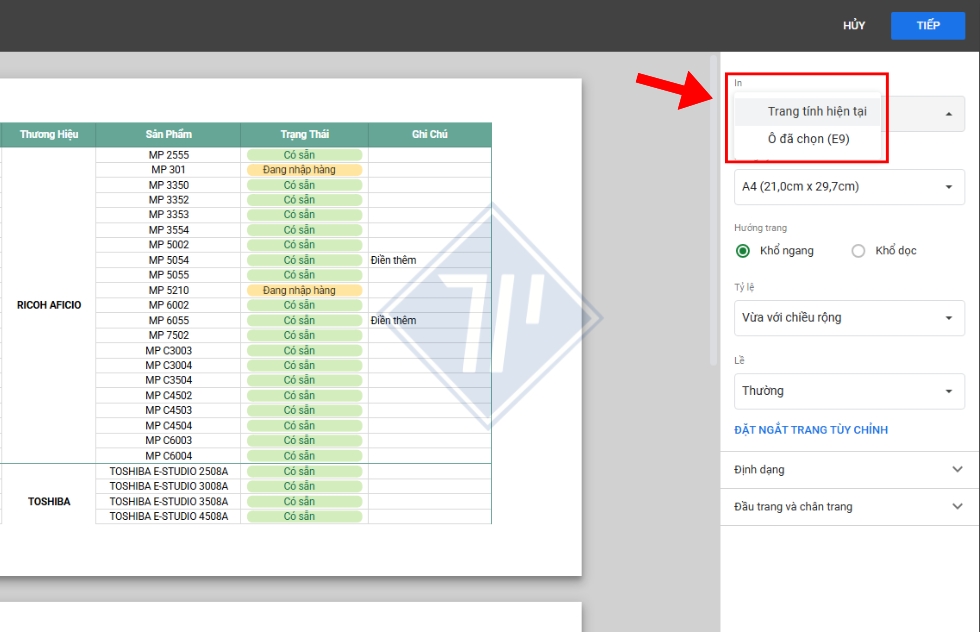Open the "Vừa với chiều rộng" scale dropdown
Image resolution: width=980 pixels, height=632 pixels.
[848, 318]
